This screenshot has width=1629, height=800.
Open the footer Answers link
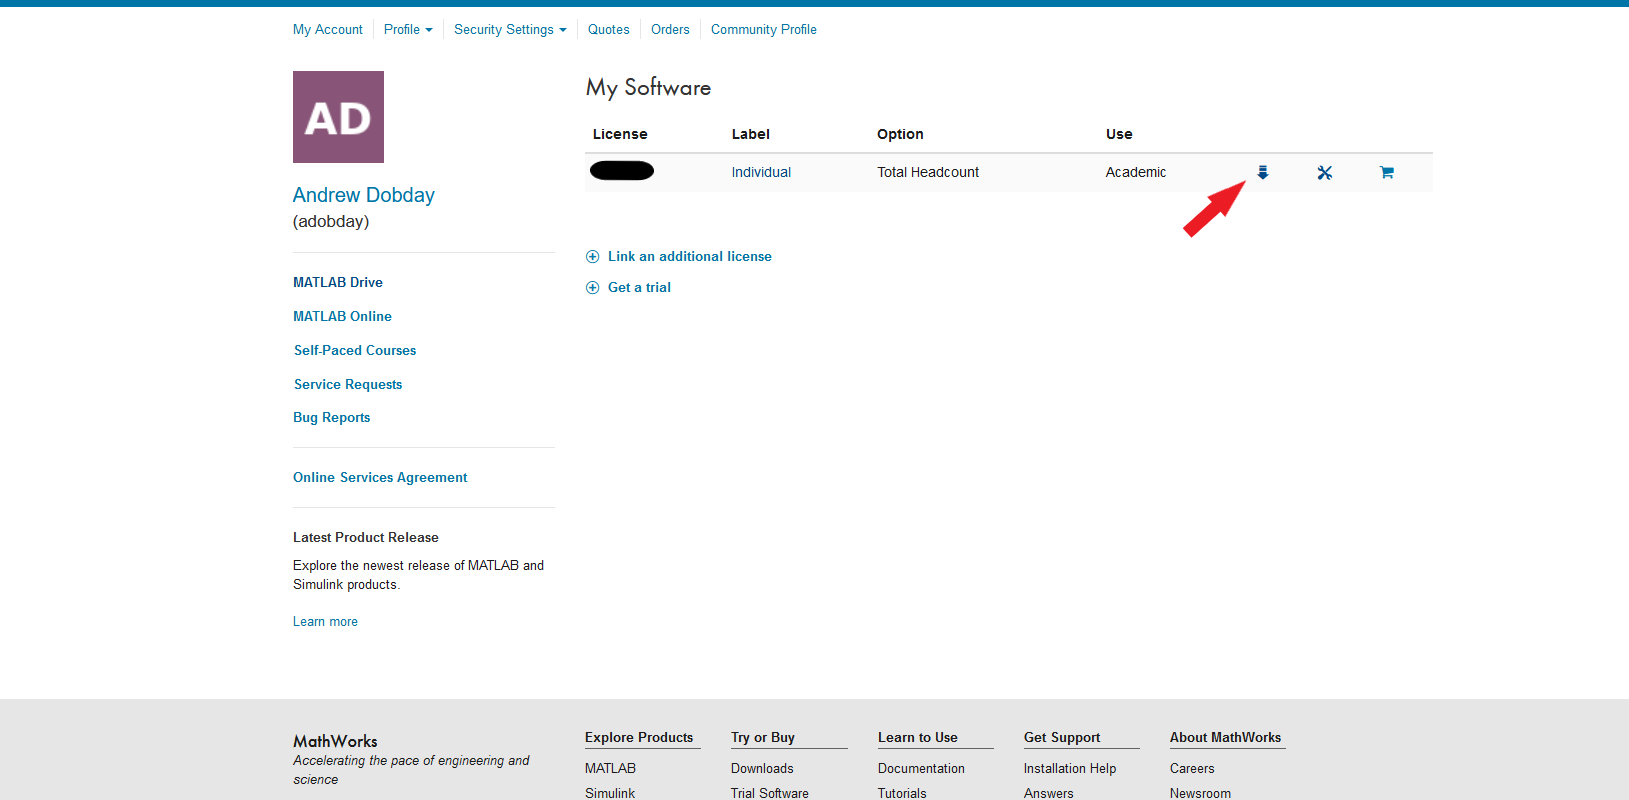click(1049, 793)
